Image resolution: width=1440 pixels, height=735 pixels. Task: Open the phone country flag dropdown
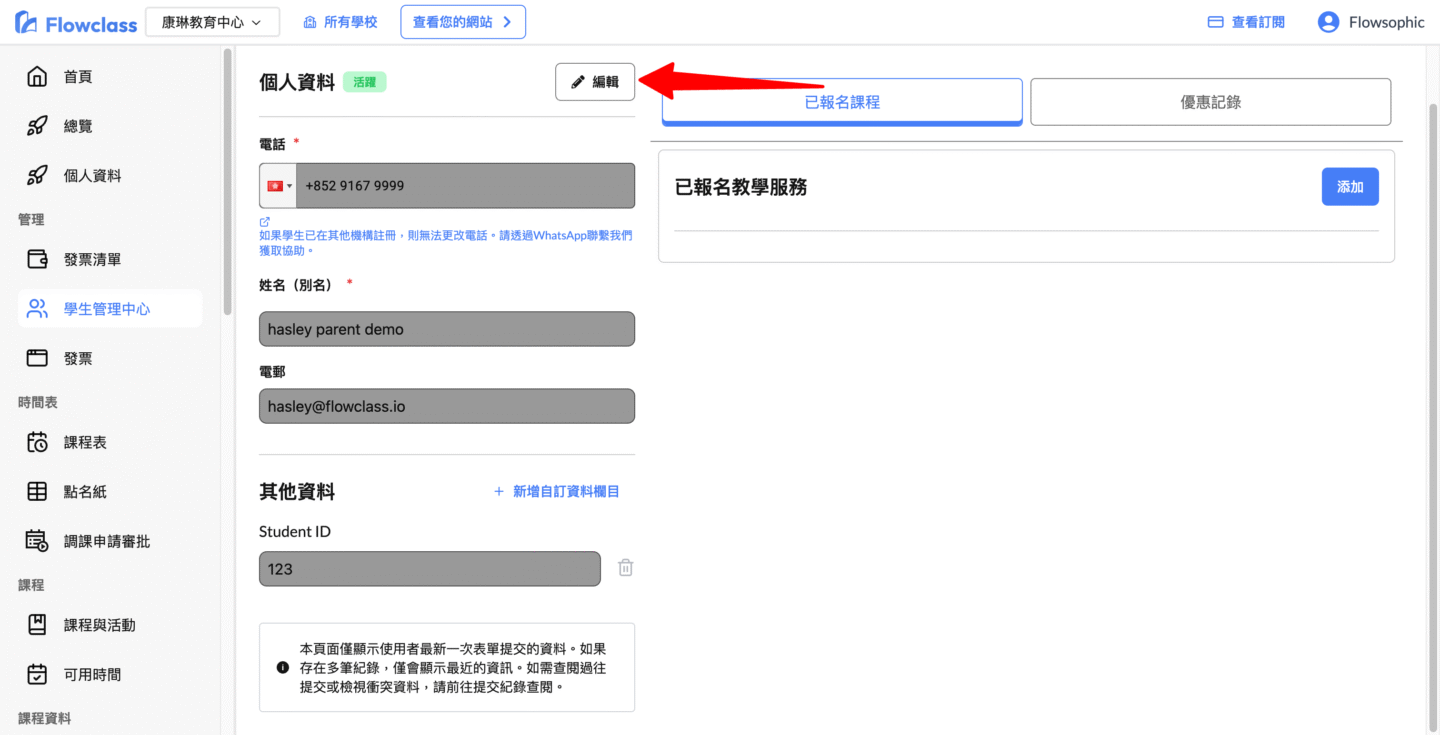coord(278,186)
